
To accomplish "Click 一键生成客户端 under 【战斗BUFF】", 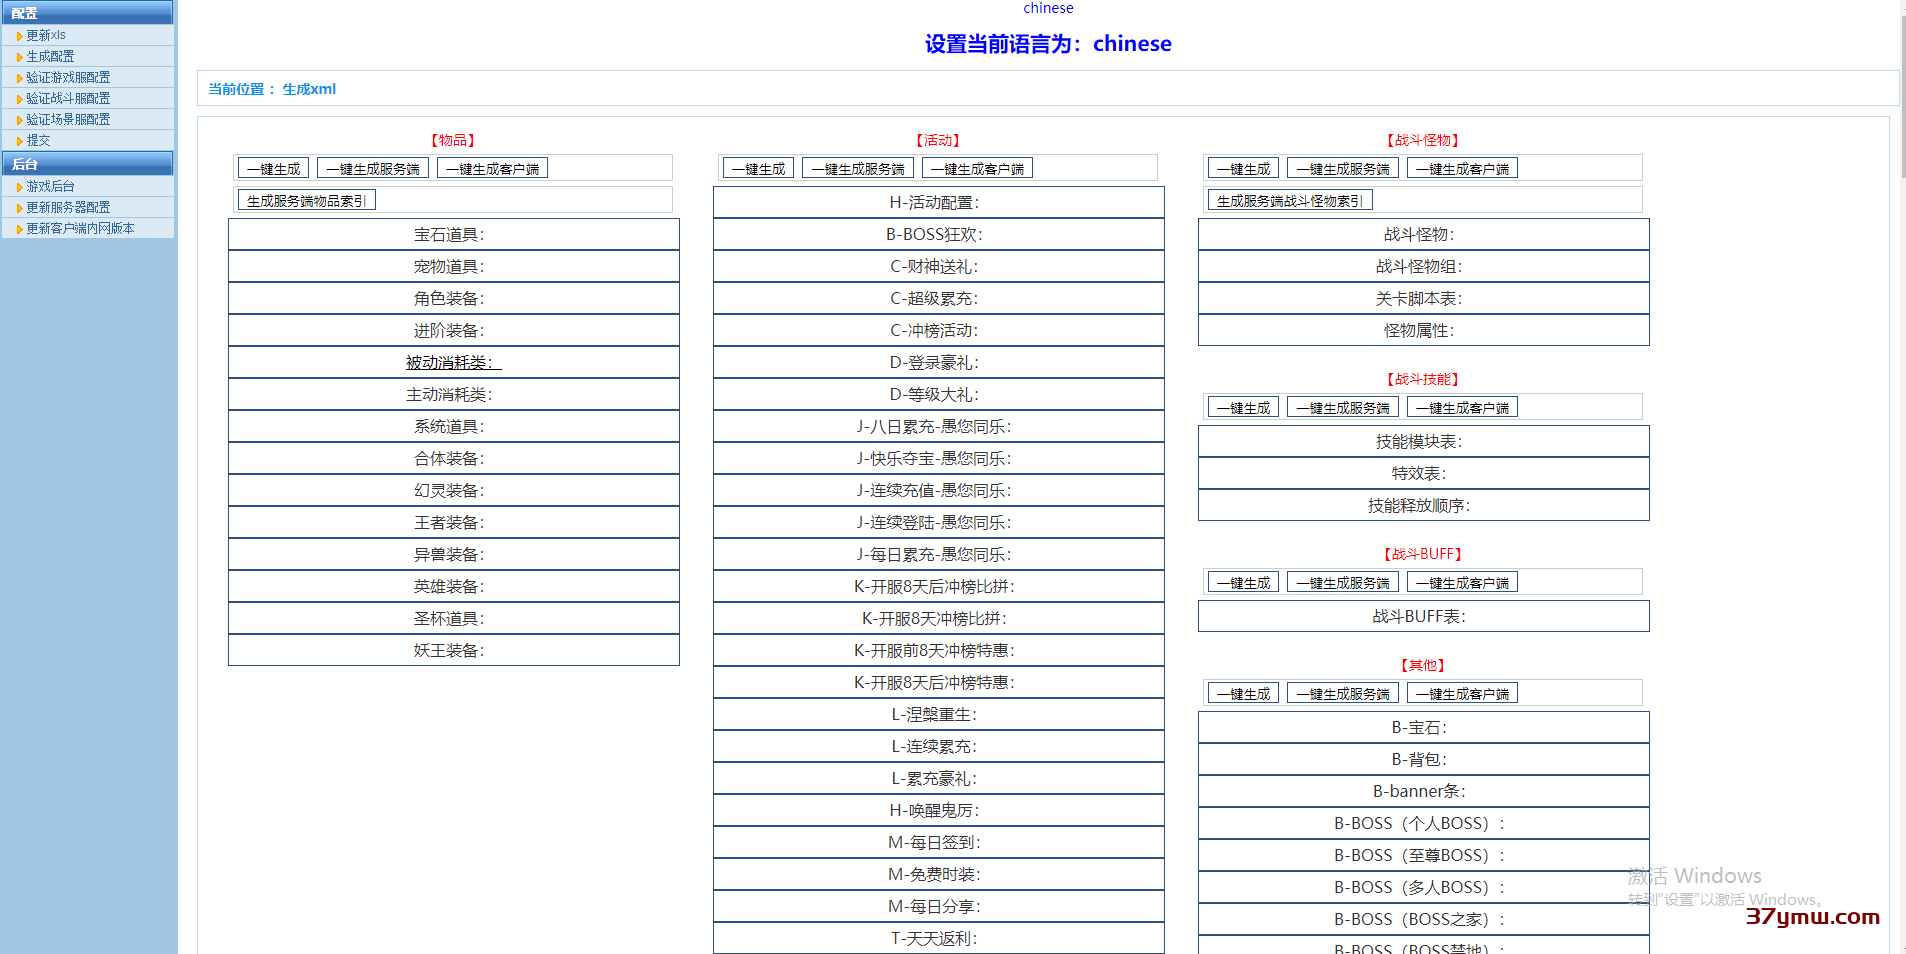I will [1462, 581].
